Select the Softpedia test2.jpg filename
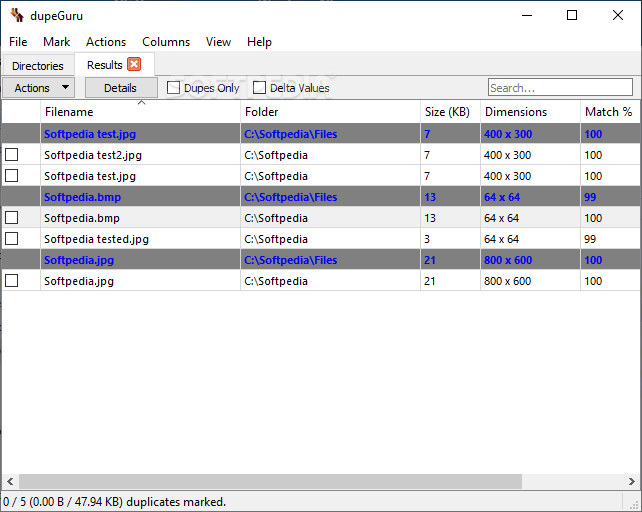 (x=93, y=155)
